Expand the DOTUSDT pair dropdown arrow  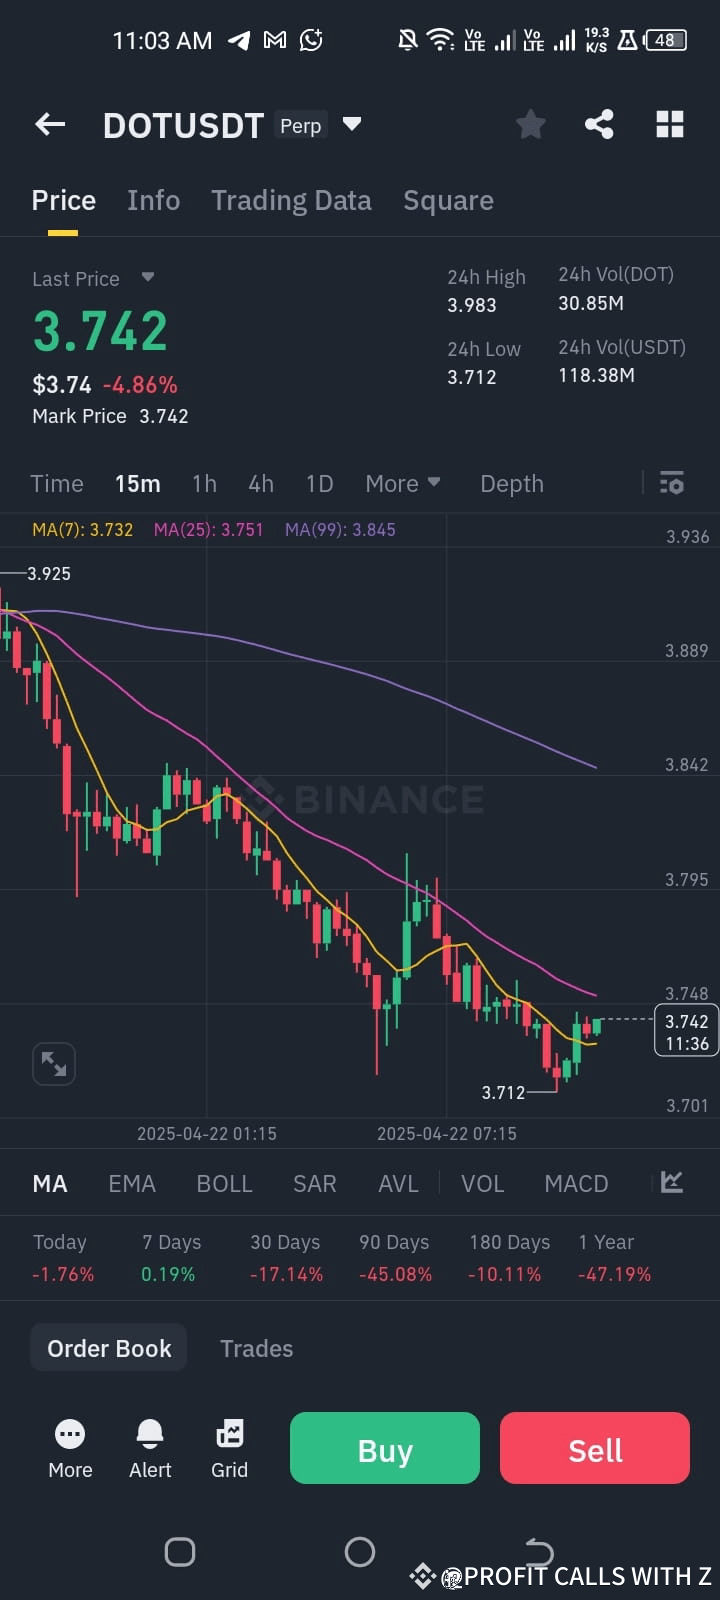[x=351, y=124]
